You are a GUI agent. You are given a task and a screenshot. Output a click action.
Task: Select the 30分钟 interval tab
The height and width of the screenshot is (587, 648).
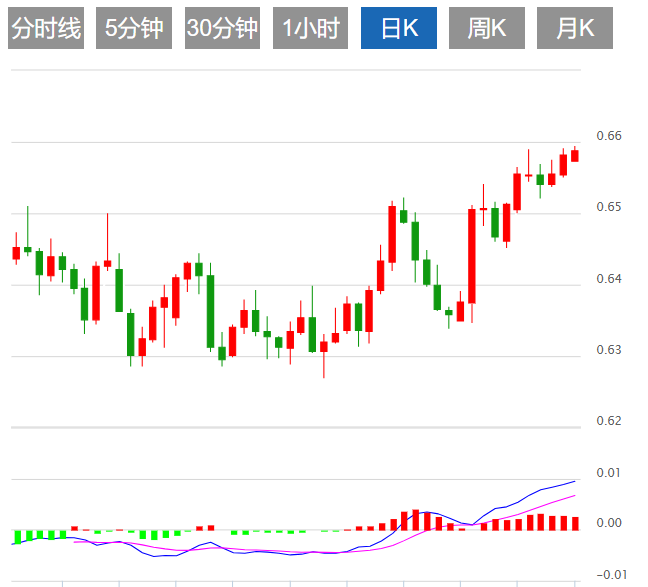(222, 28)
